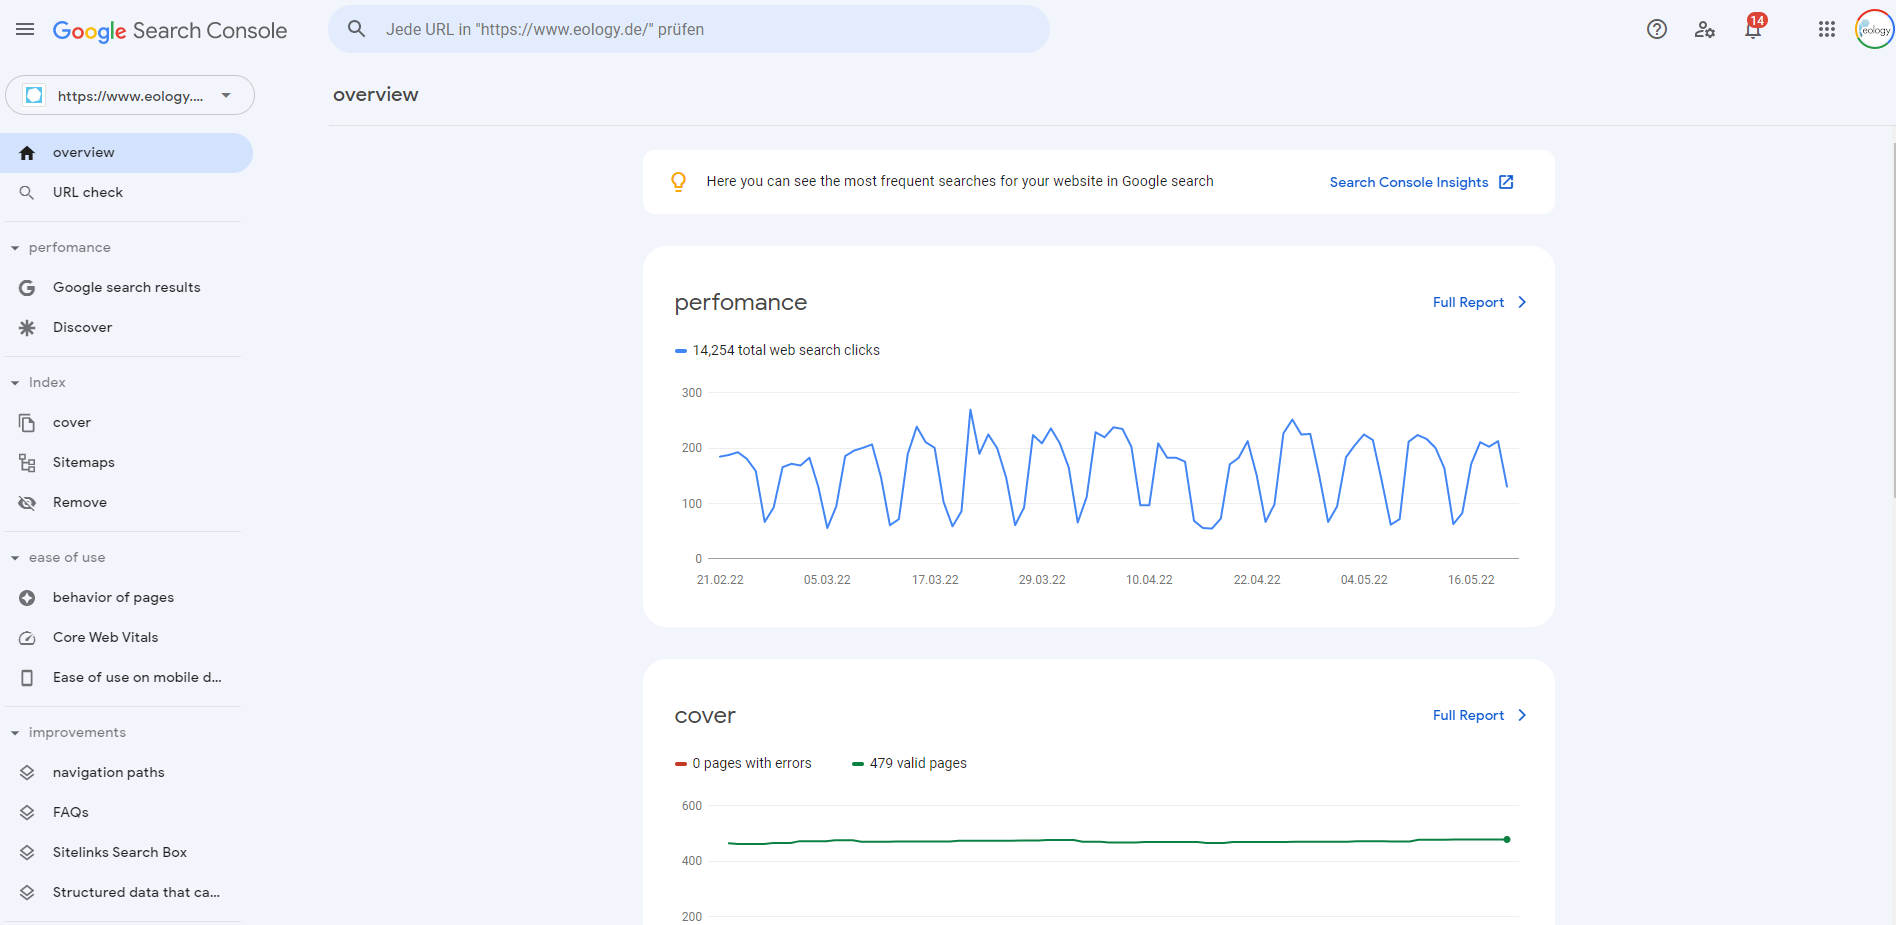Open the Remove menu entry

click(x=126, y=503)
